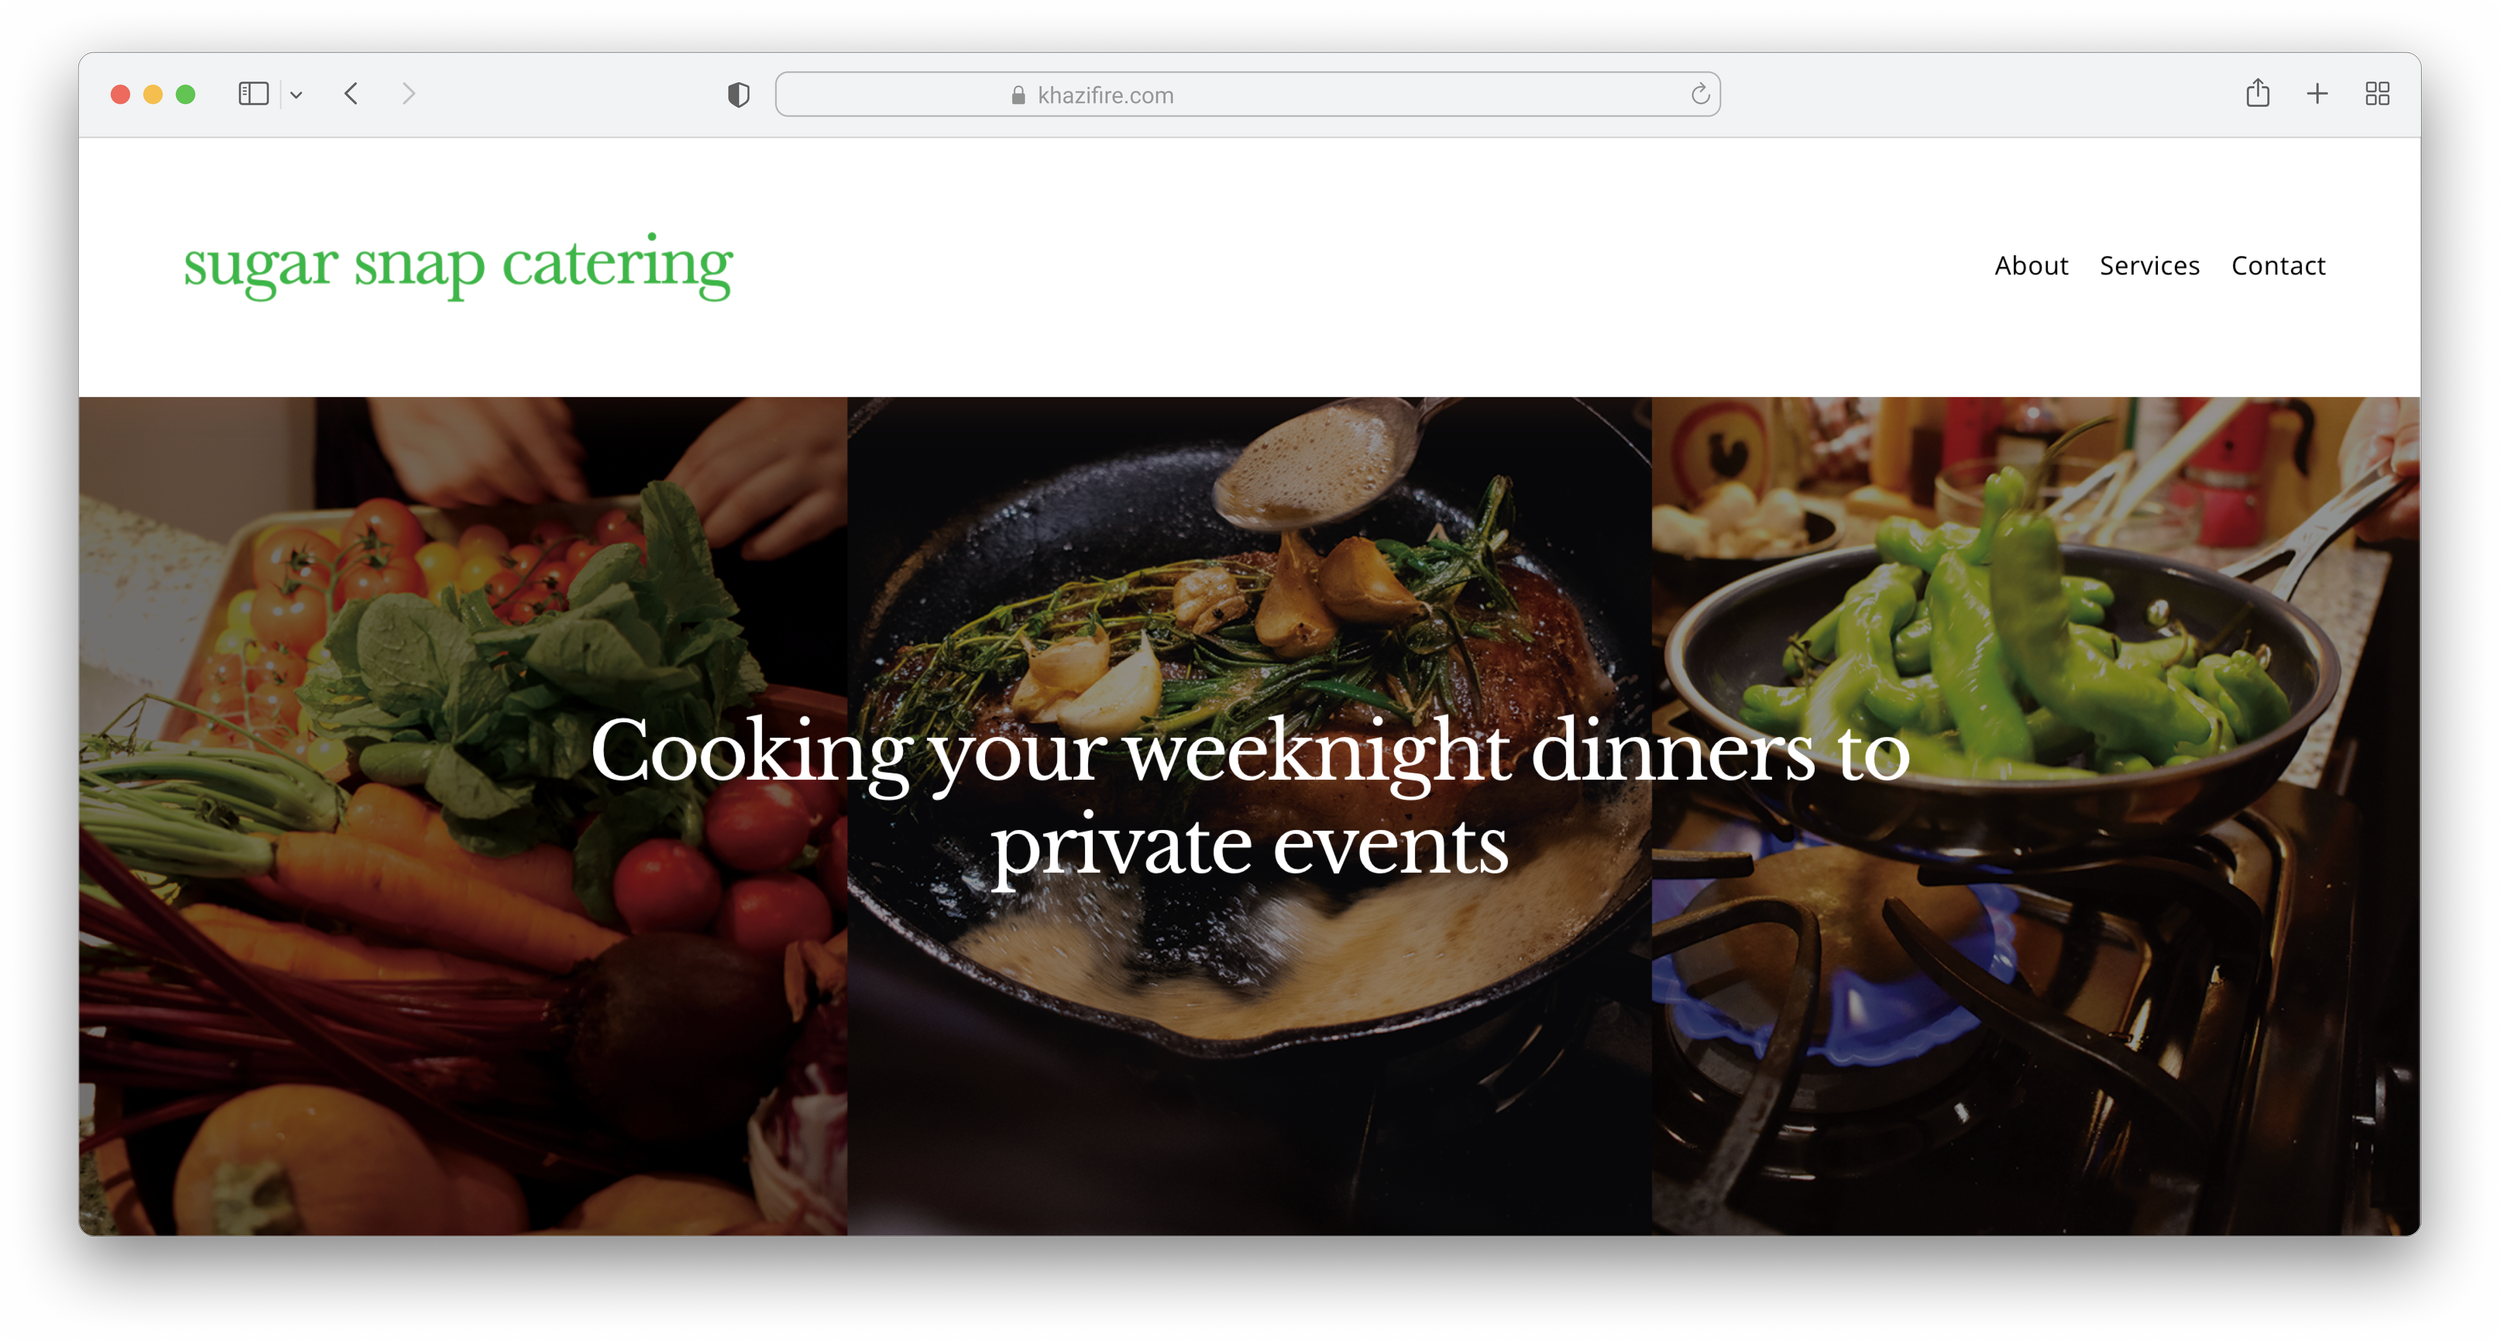Go forward with the forward arrow

(x=408, y=94)
